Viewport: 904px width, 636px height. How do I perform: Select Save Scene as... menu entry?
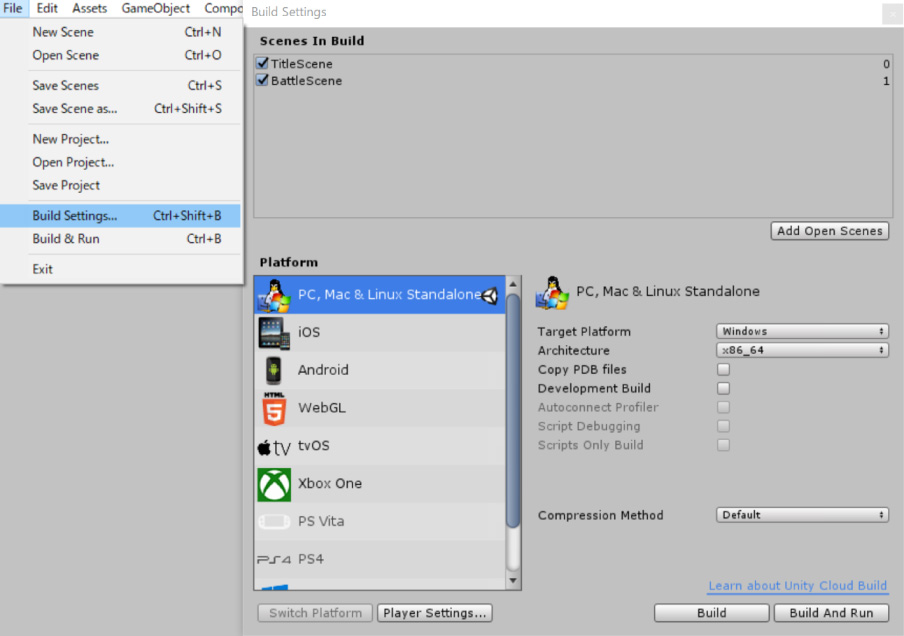pos(120,109)
